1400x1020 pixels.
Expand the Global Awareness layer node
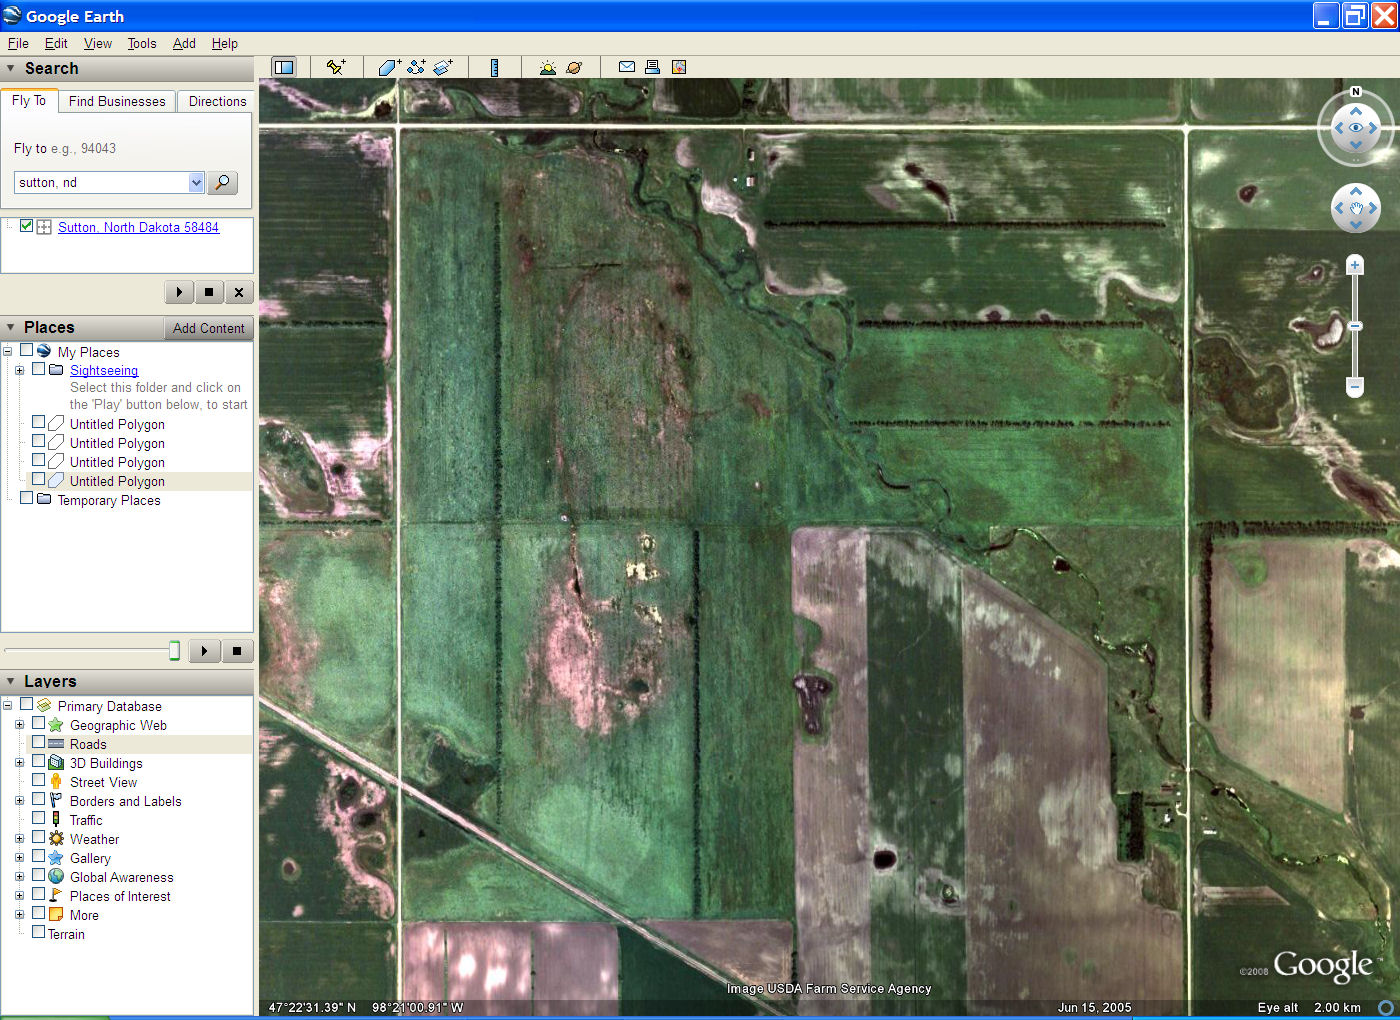pos(19,877)
